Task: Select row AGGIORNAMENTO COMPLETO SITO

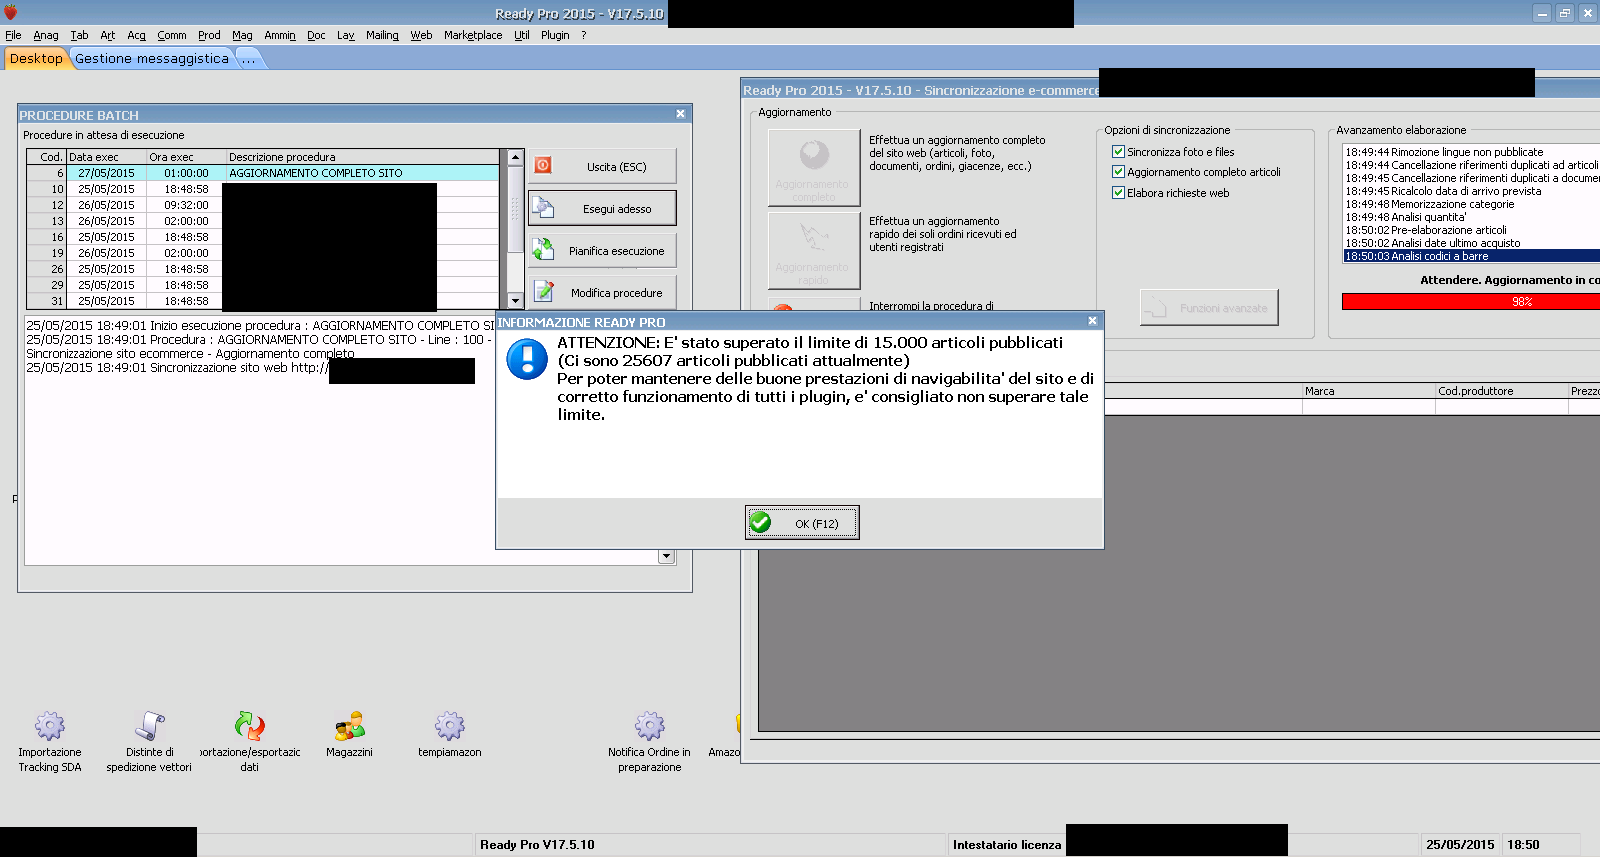Action: click(262, 173)
